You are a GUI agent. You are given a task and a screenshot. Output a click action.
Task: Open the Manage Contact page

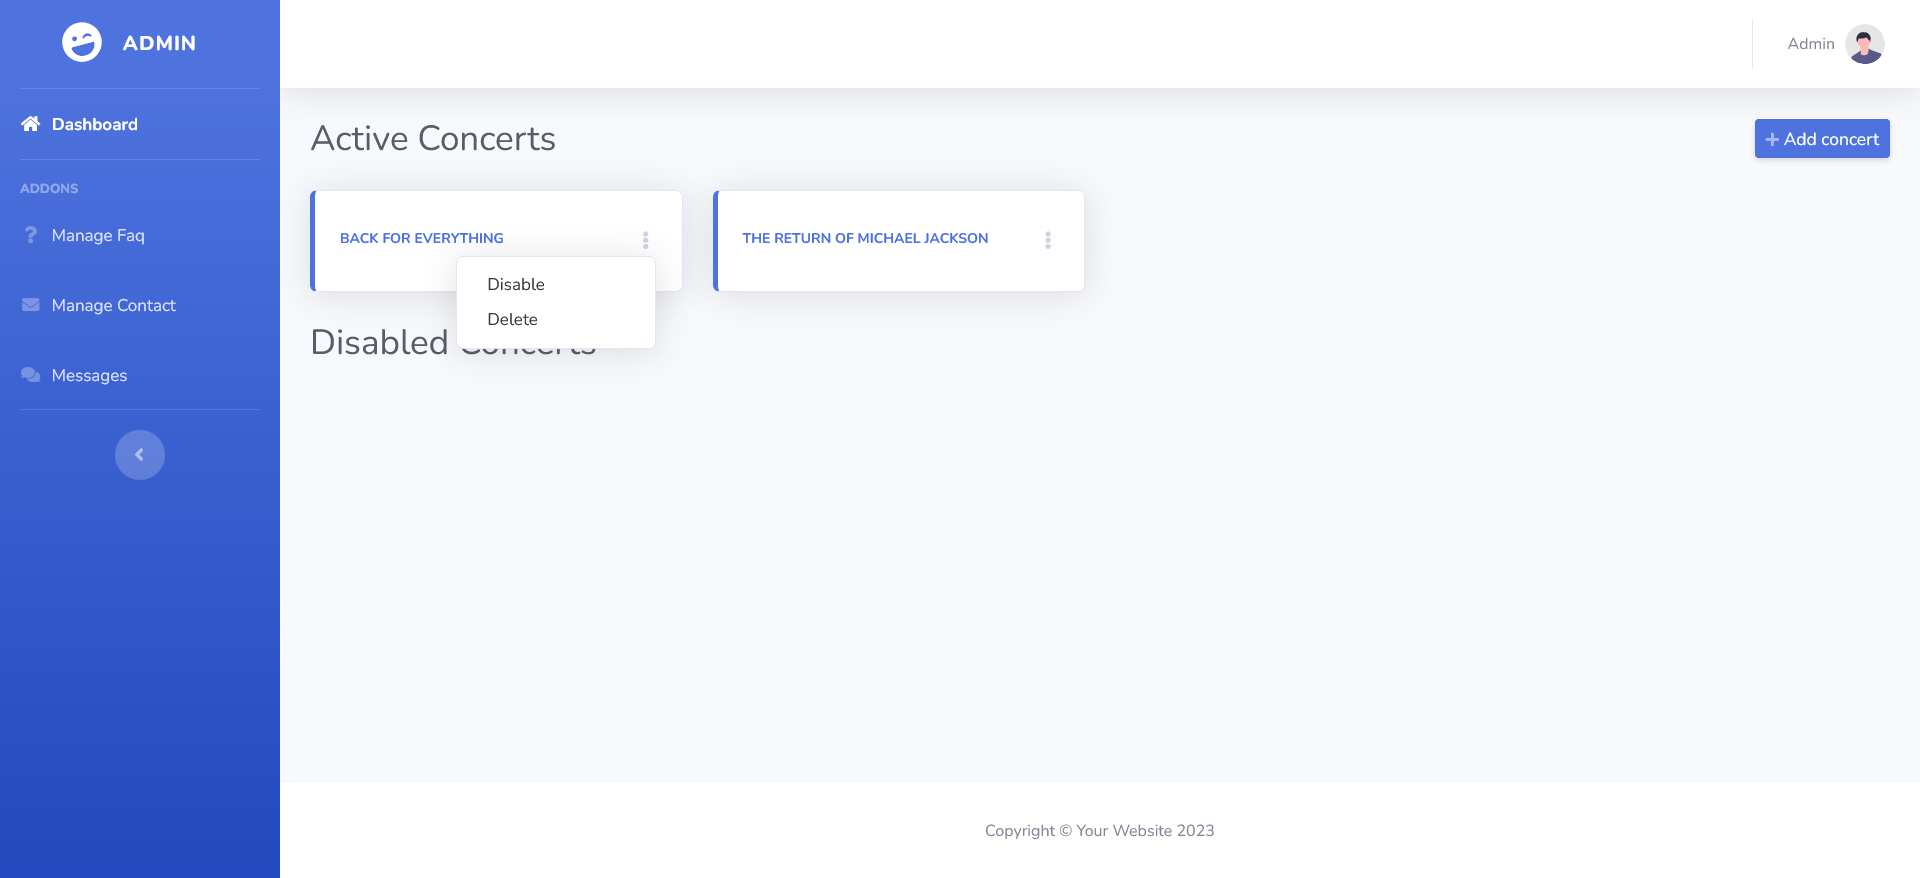pos(113,305)
